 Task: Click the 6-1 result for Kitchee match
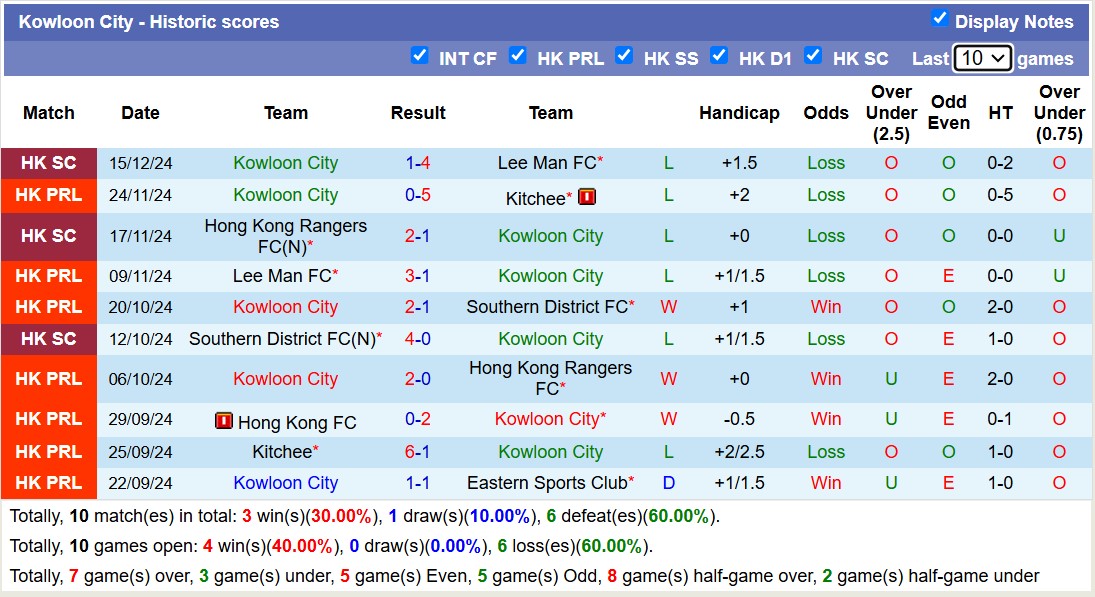(418, 452)
